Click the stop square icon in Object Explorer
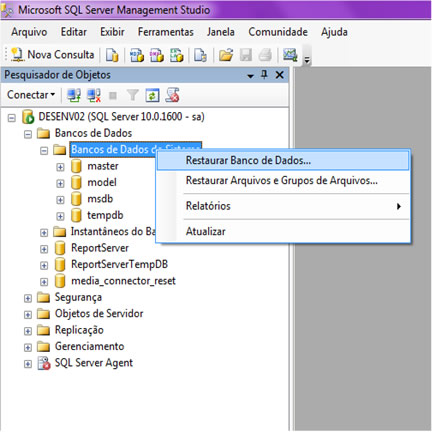Viewport: 433px width, 433px height. pyautogui.click(x=113, y=96)
